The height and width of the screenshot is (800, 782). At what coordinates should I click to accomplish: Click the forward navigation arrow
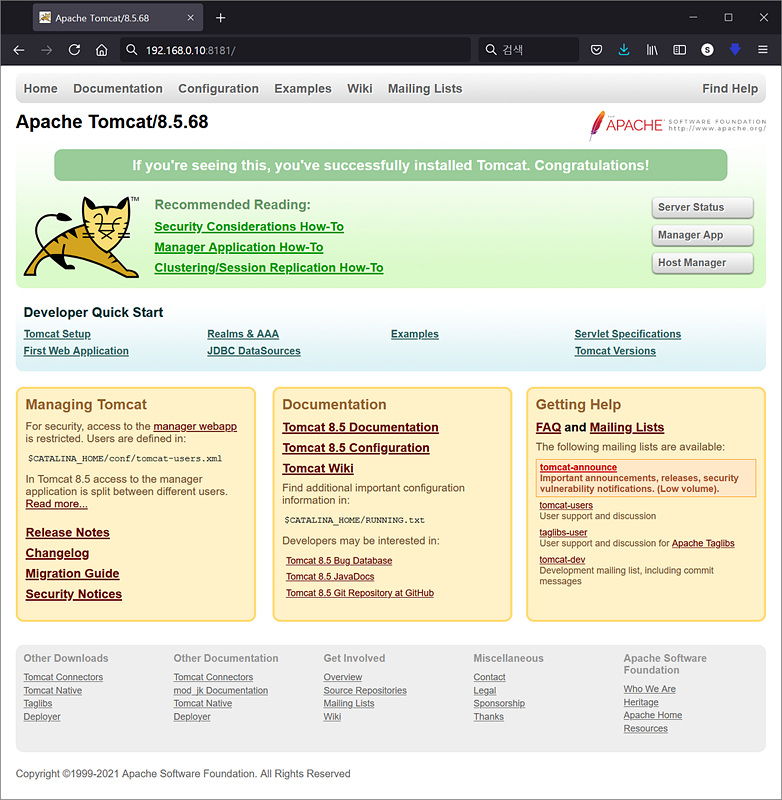46,50
